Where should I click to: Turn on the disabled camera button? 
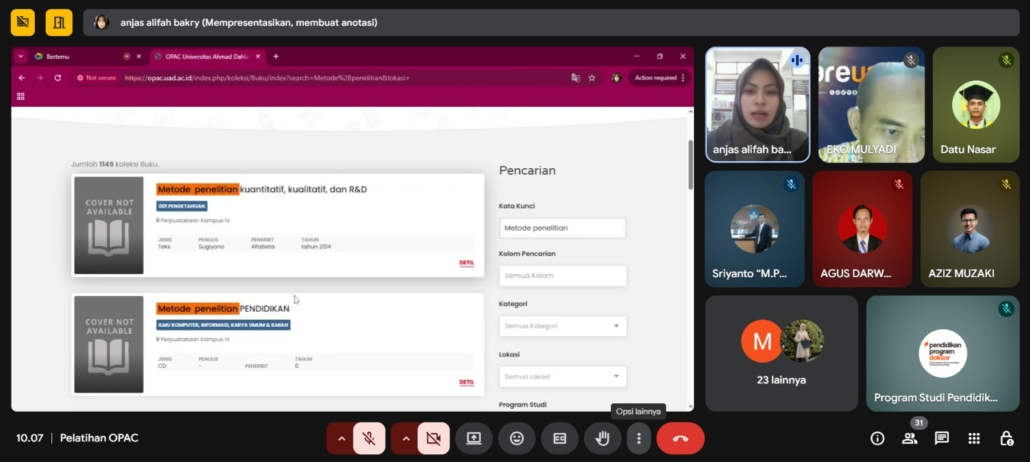click(433, 438)
